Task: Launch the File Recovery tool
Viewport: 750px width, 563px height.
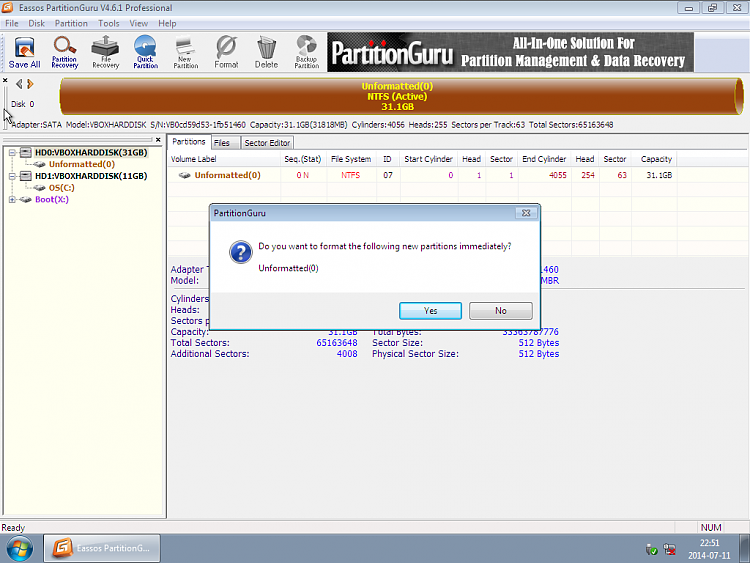Action: [105, 53]
